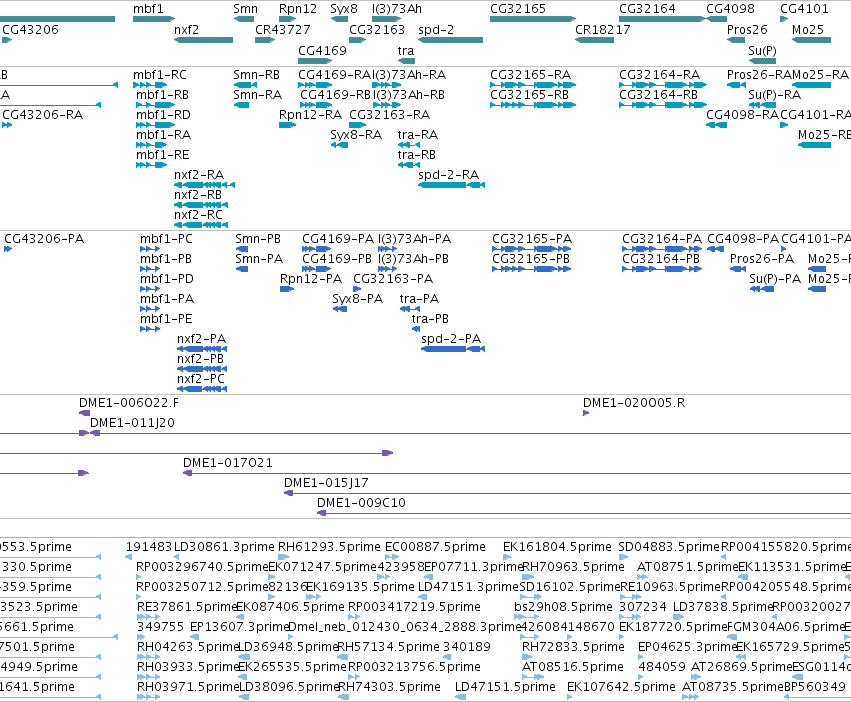The width and height of the screenshot is (851, 702).
Task: Select the Pros26 gene label
Action: click(747, 29)
